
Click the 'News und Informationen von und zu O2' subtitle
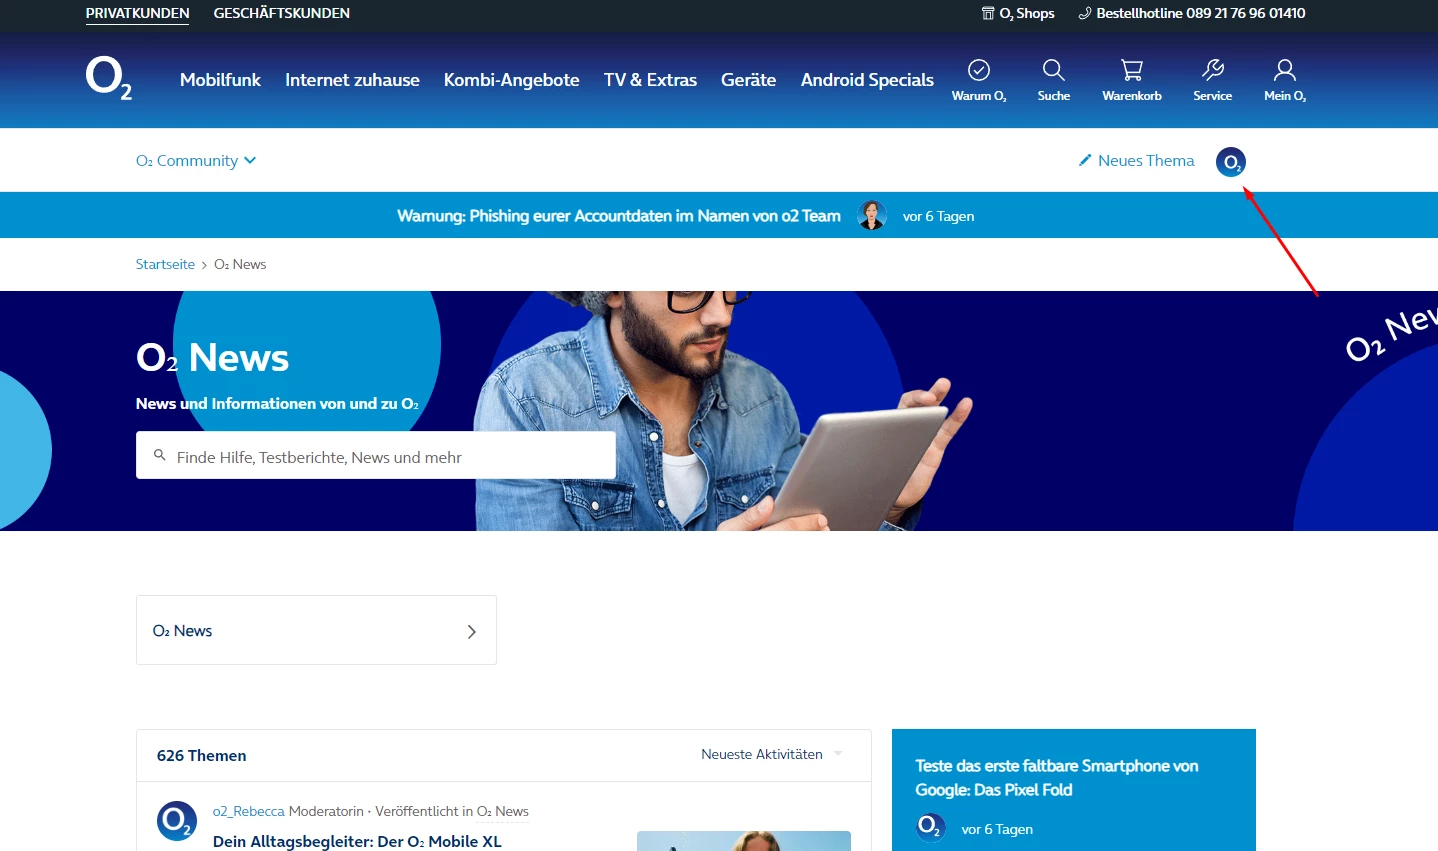[x=278, y=404]
